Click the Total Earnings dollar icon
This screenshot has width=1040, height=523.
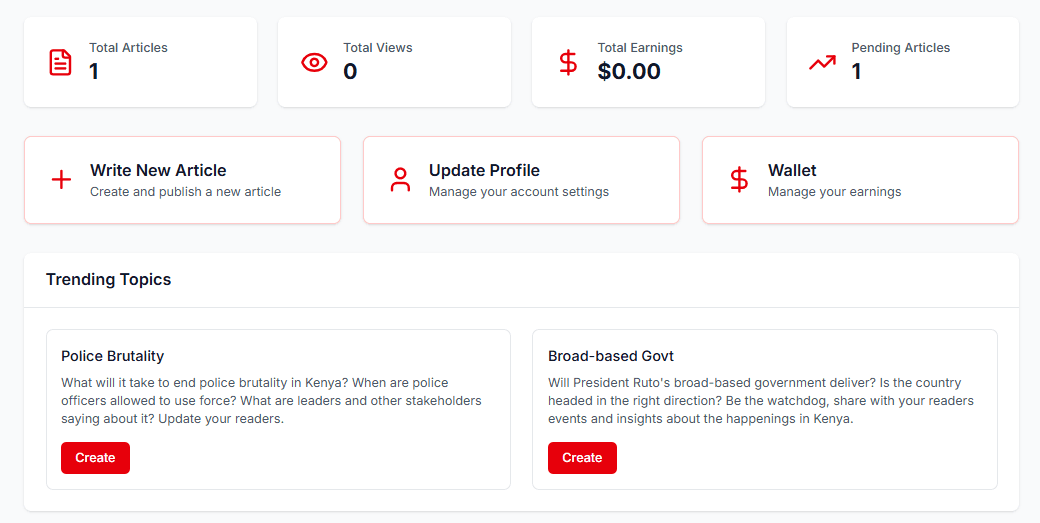click(568, 62)
